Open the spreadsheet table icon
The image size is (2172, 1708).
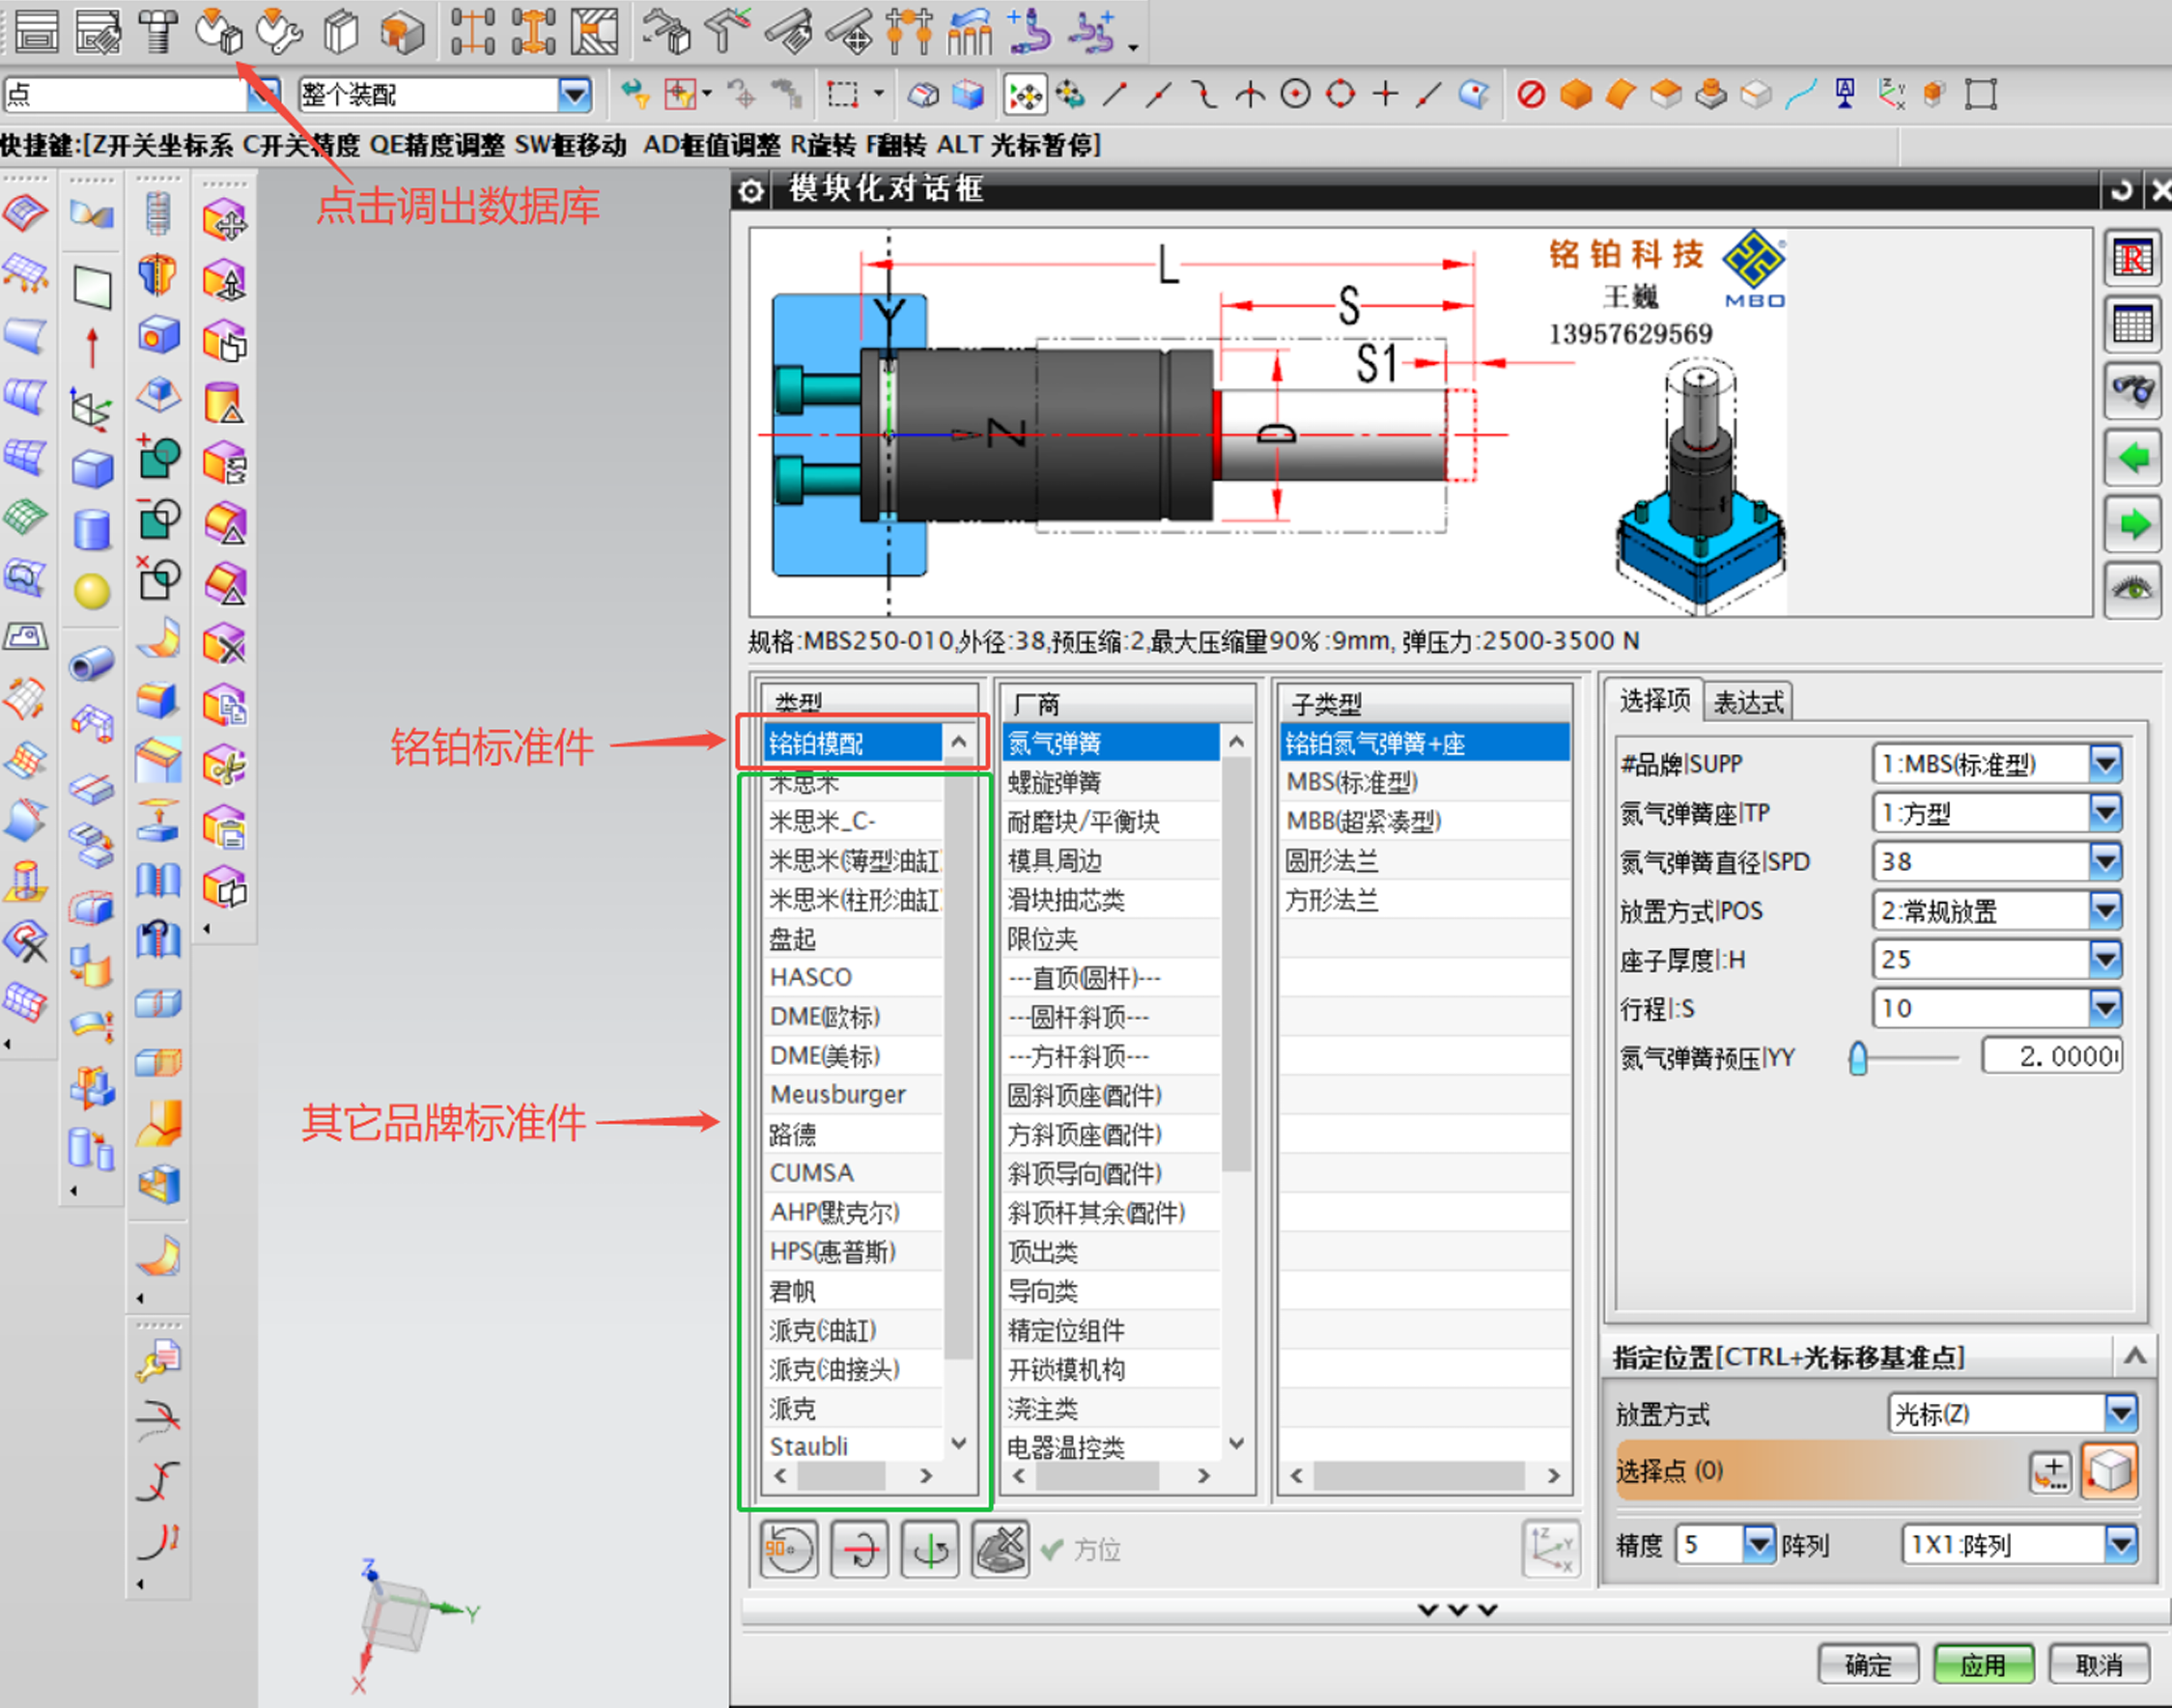2132,325
